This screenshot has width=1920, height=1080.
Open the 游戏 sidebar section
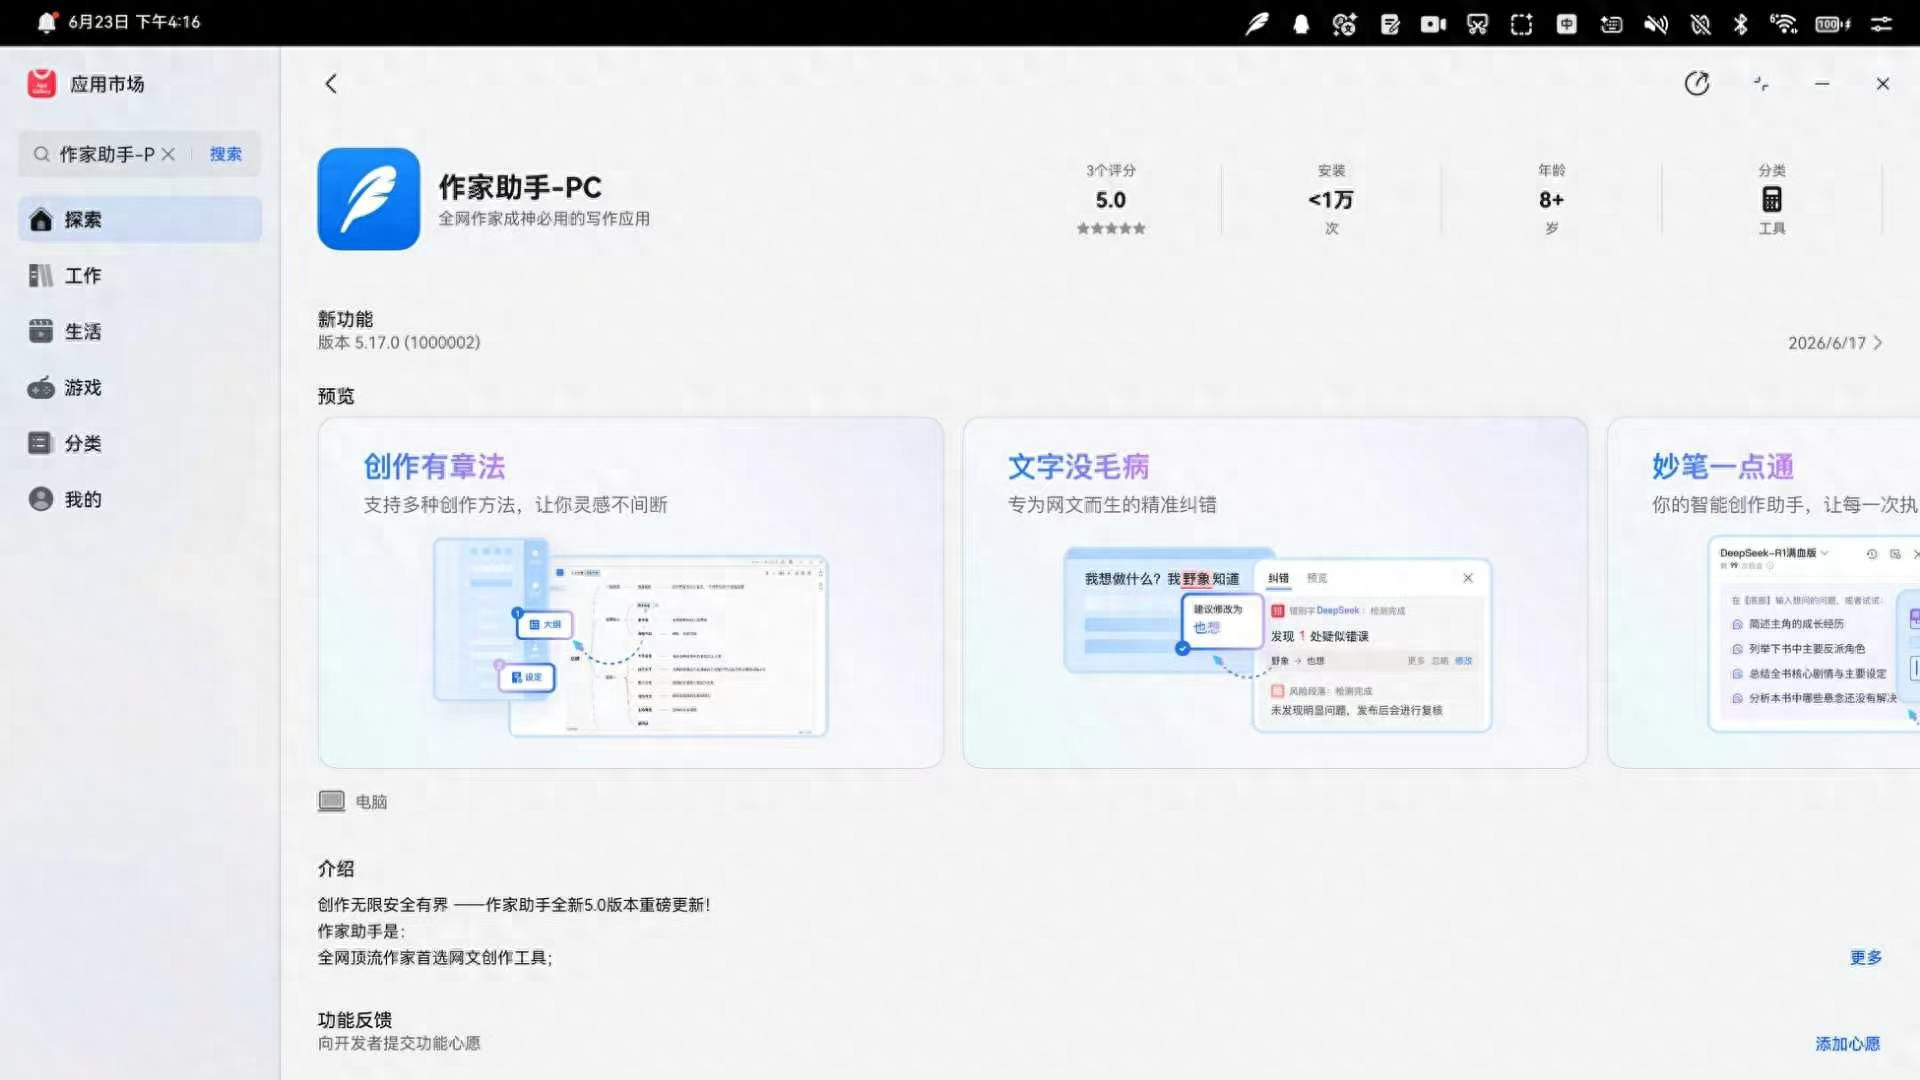click(140, 387)
